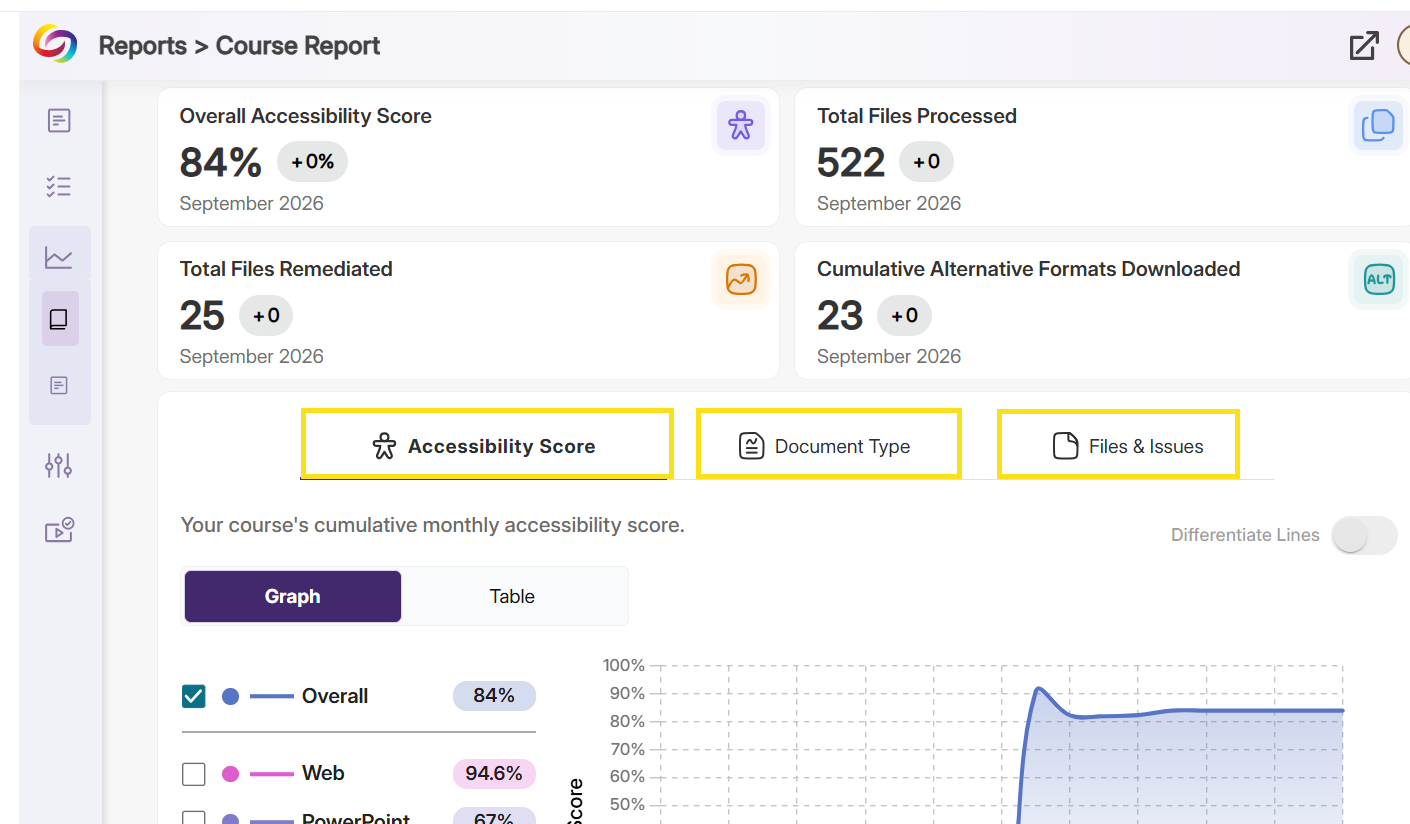Screen dimensions: 1410x824
Task: Click the Total Files Processed card title
Action: click(x=917, y=116)
